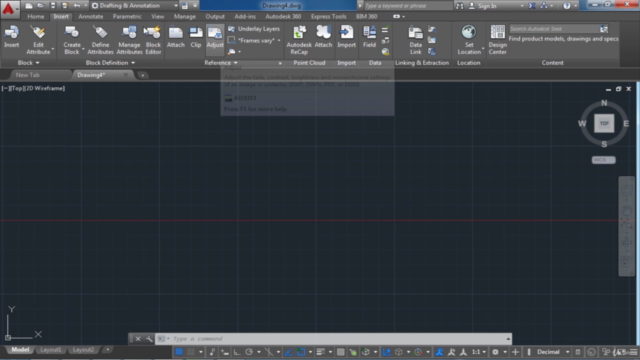Toggle snap mode in status bar
Screen dimensions: 640x360
(x=191, y=352)
